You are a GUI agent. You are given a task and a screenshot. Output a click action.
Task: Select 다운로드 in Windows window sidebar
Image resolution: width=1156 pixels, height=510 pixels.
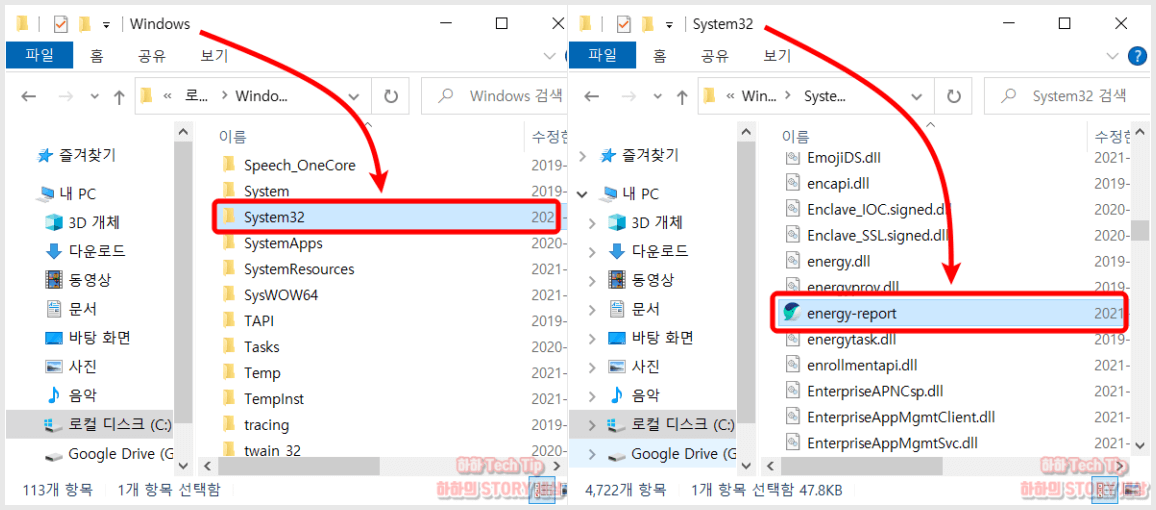[x=84, y=251]
